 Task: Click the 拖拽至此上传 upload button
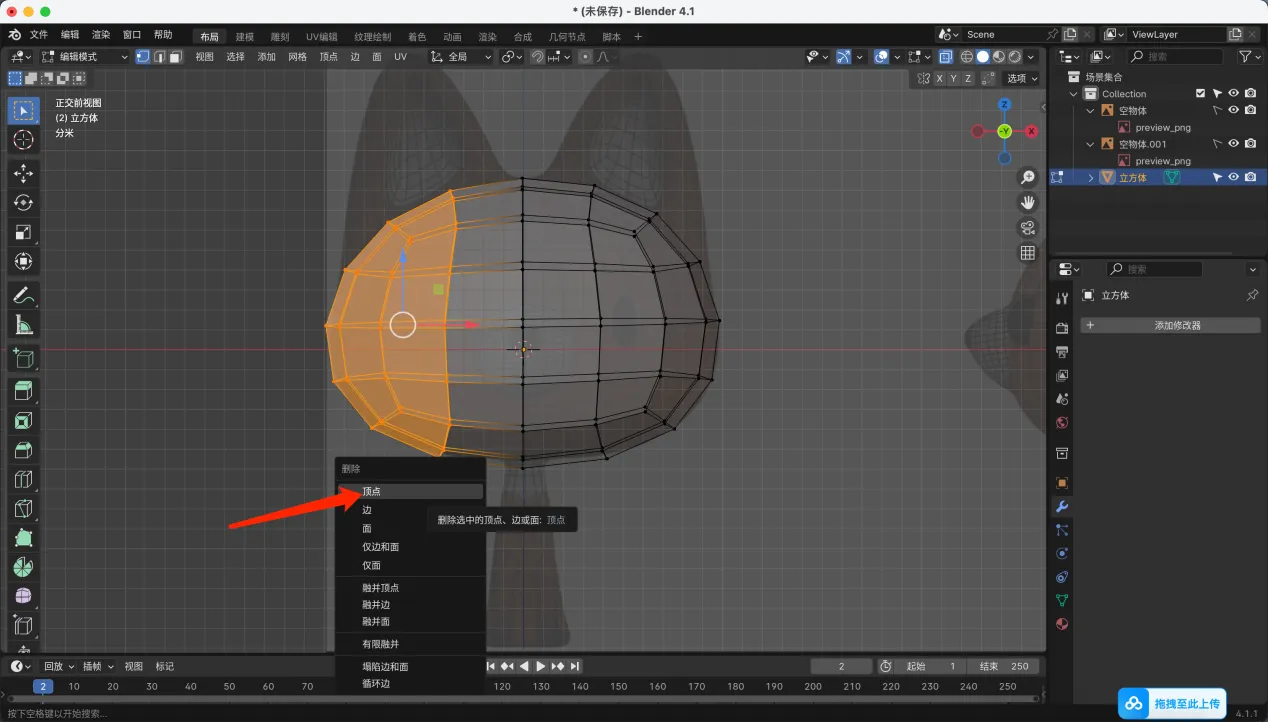click(x=1174, y=703)
